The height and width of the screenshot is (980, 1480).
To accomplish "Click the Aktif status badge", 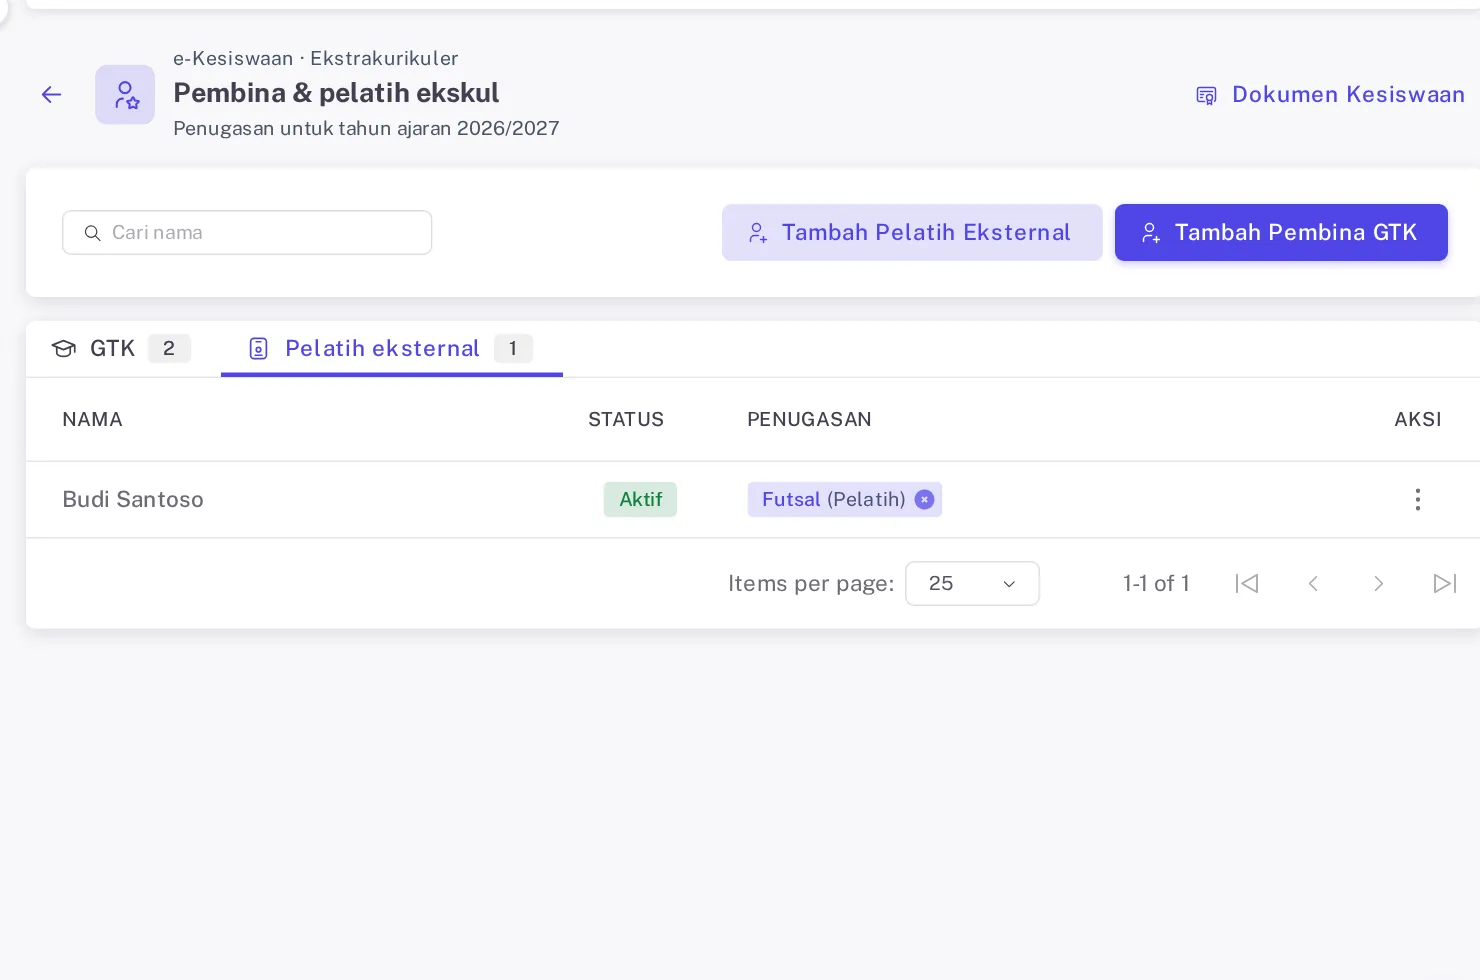I will [640, 500].
